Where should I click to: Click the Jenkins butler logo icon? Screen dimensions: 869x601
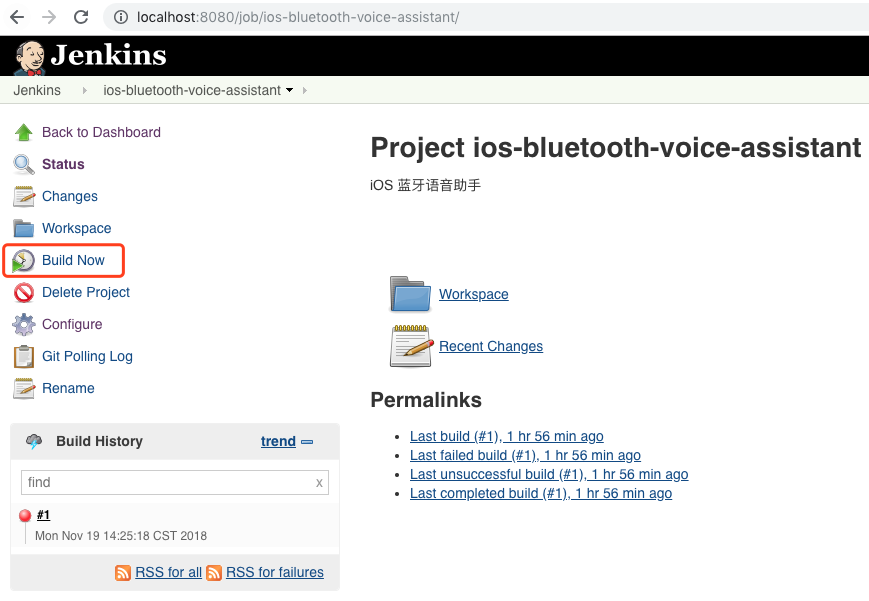pos(29,58)
